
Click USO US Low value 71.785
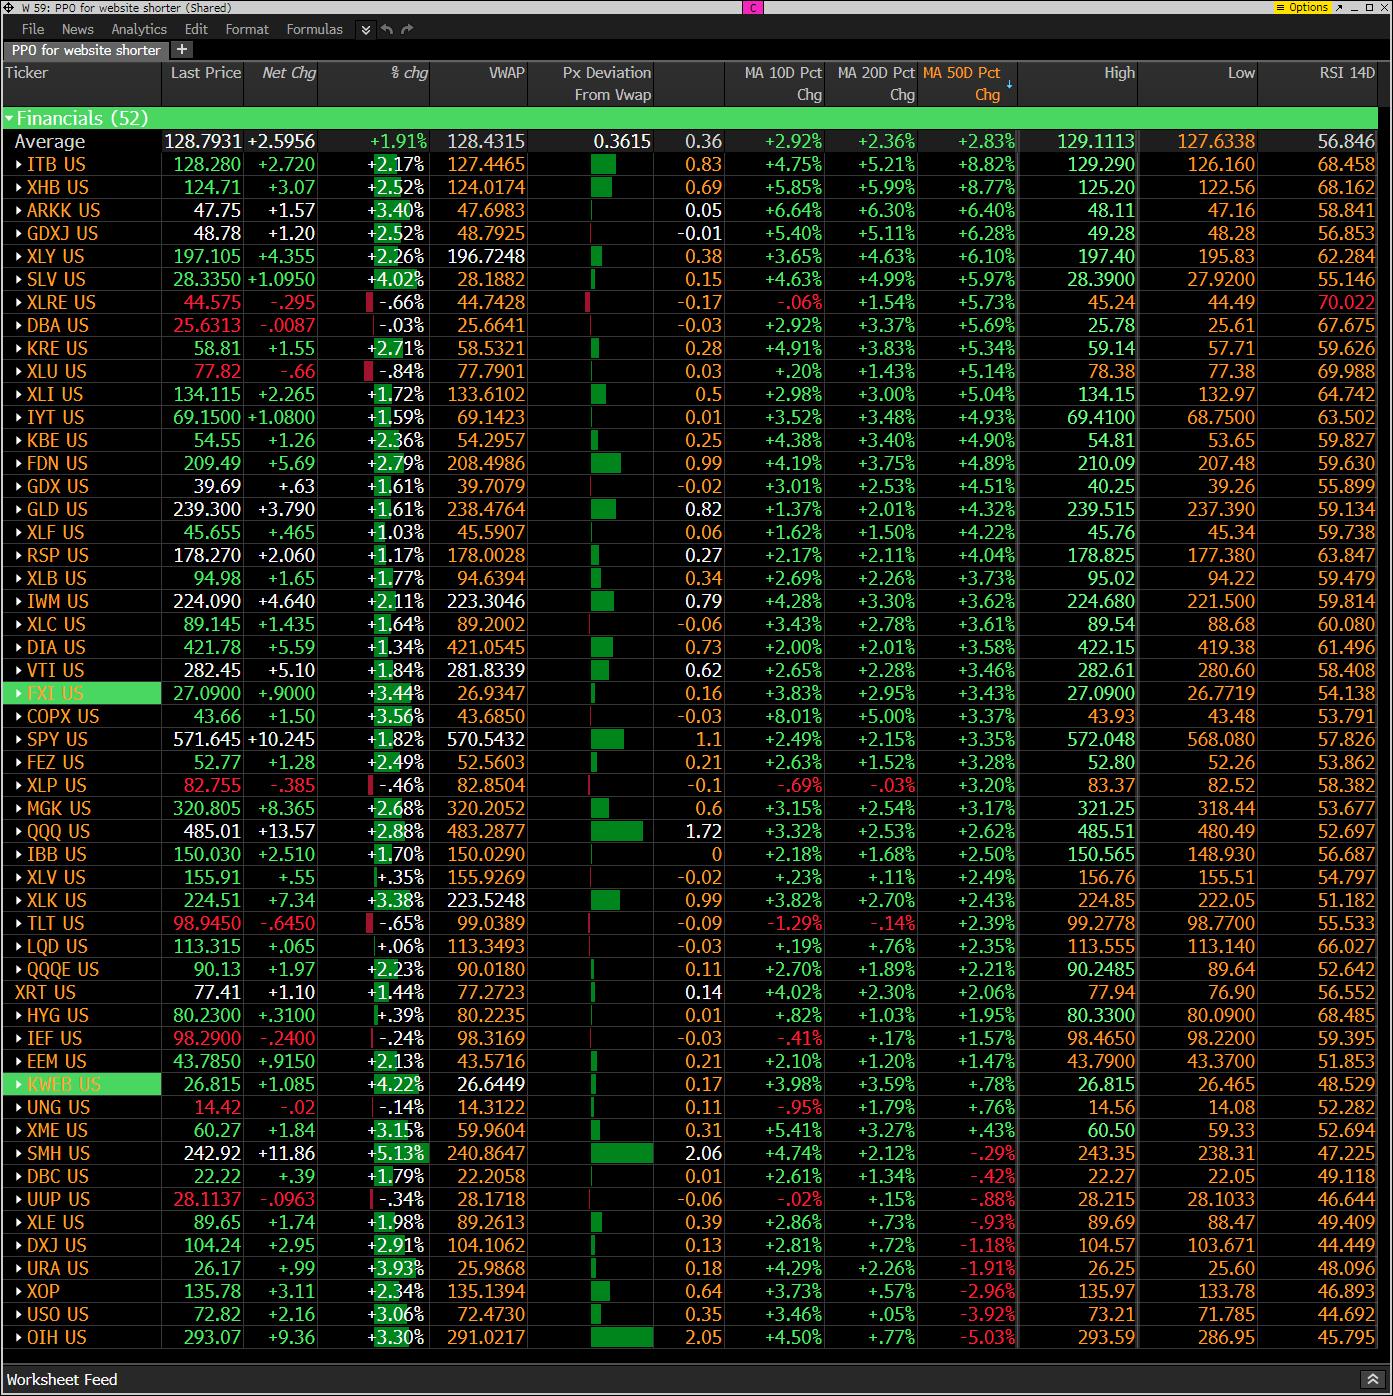[x=1226, y=1314]
